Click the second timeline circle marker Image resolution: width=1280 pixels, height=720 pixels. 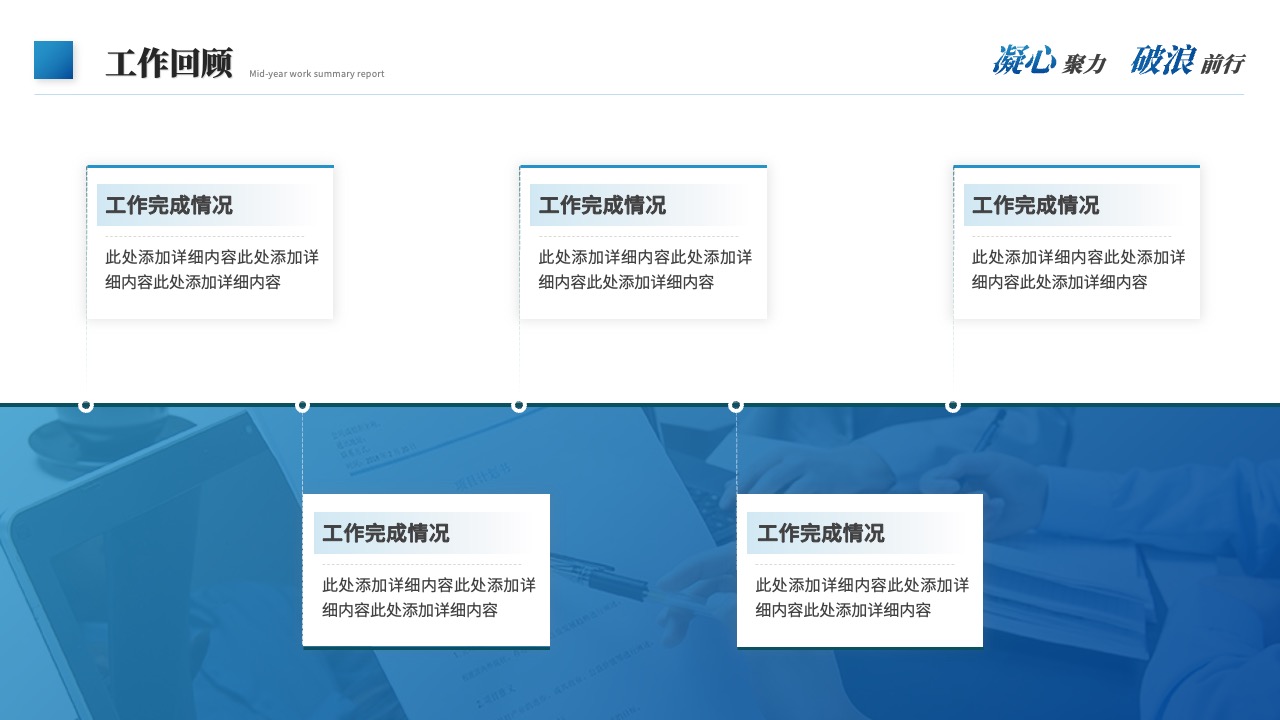click(302, 405)
